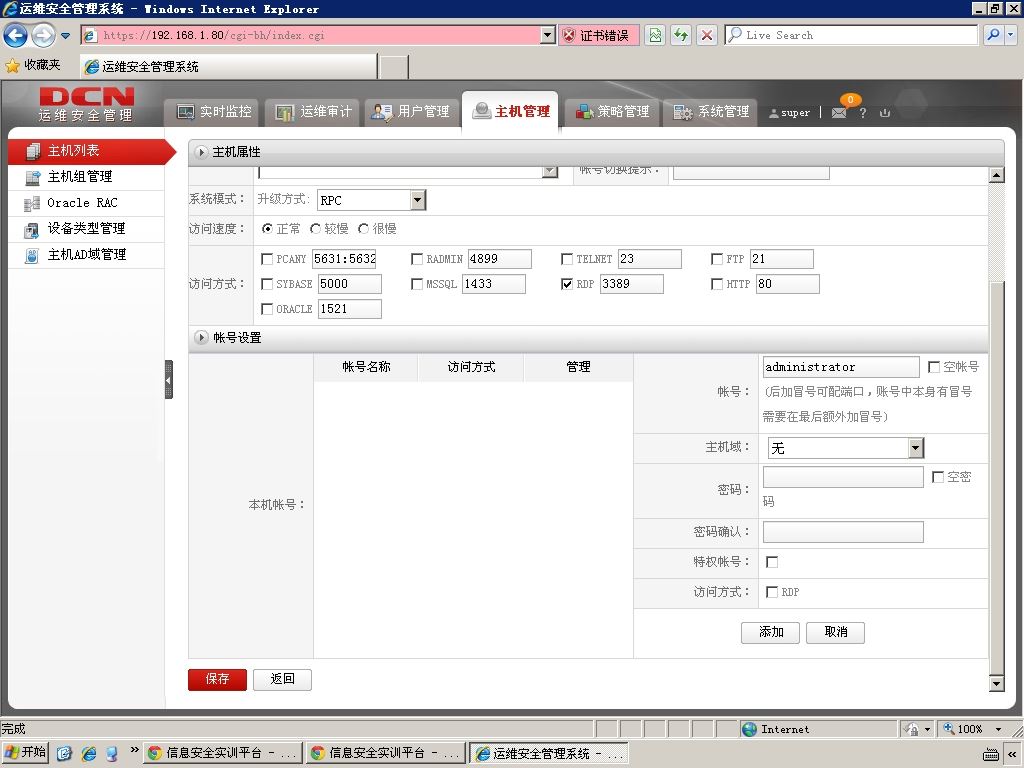Open Oracle RAC in the sidebar
Screen dimensions: 1024x768
(86, 203)
